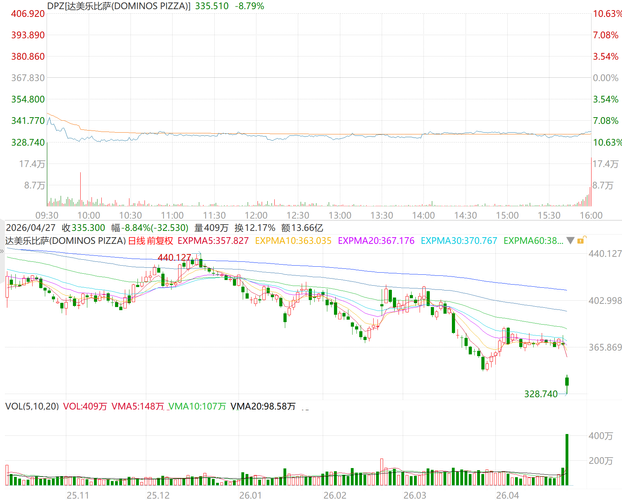Click the 12:00 time on intraday axis
622x500 pixels.
pos(256,215)
